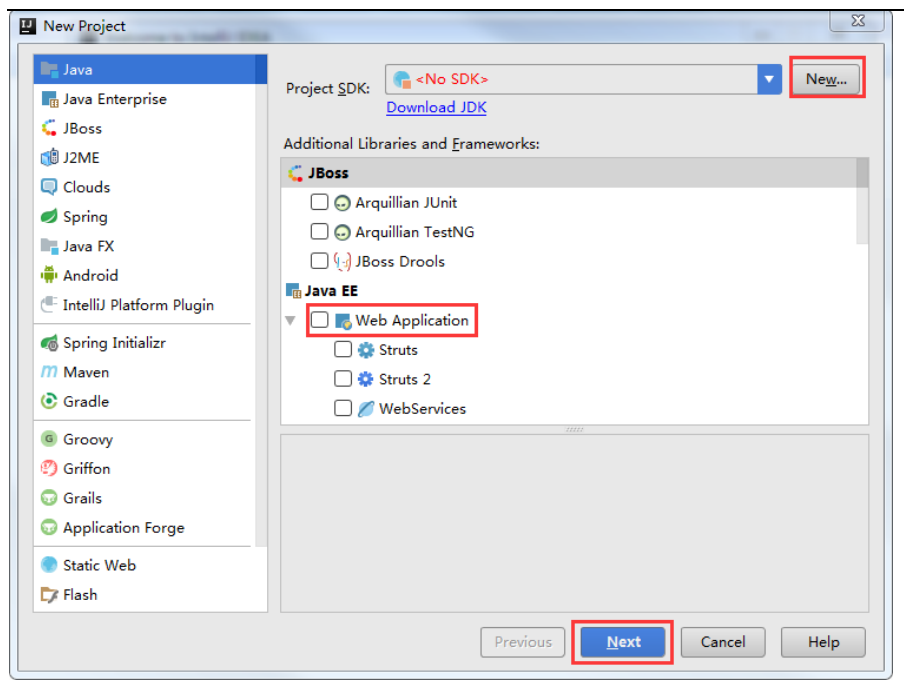This screenshot has height=683, width=904.
Task: Click the Help button
Action: [823, 642]
